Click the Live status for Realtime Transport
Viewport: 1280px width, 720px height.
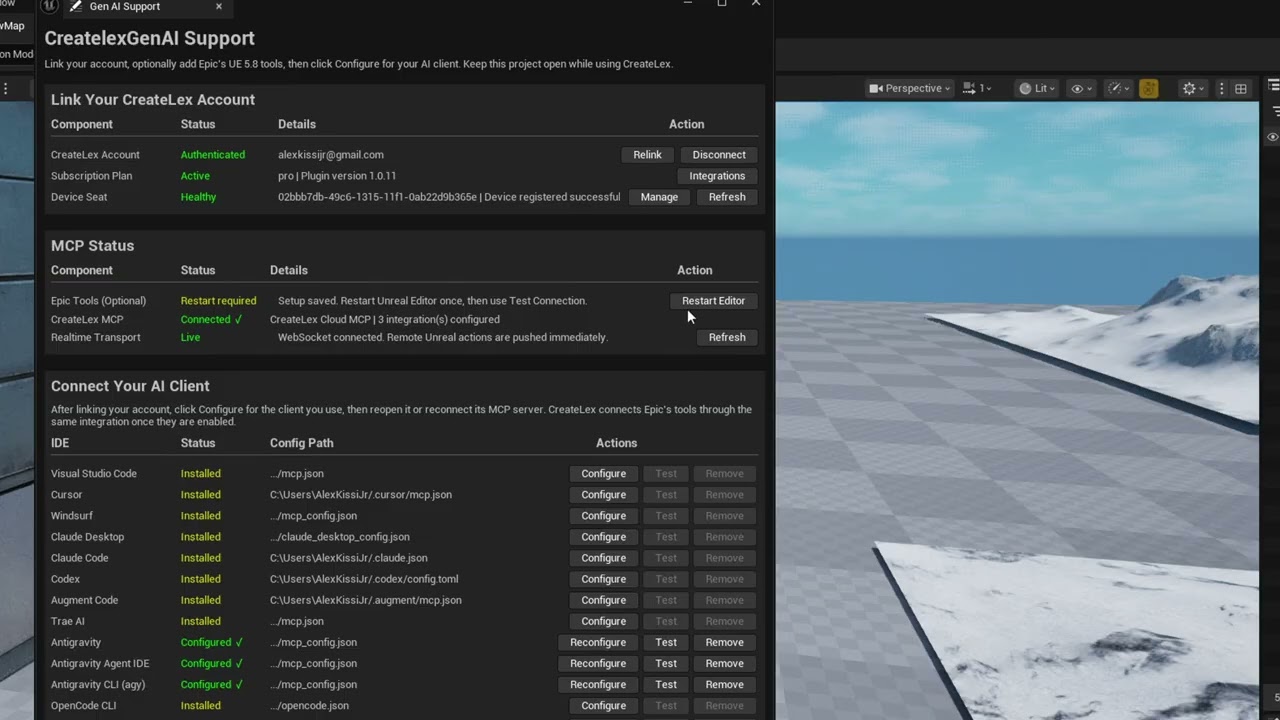pyautogui.click(x=191, y=338)
